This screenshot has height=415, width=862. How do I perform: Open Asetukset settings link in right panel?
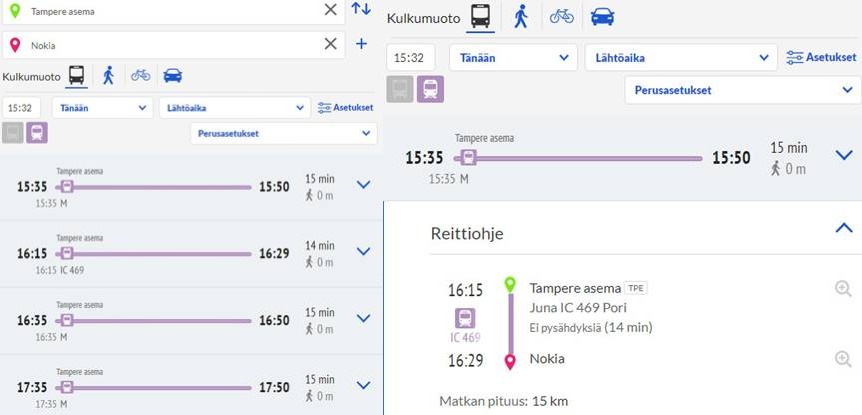click(x=821, y=57)
